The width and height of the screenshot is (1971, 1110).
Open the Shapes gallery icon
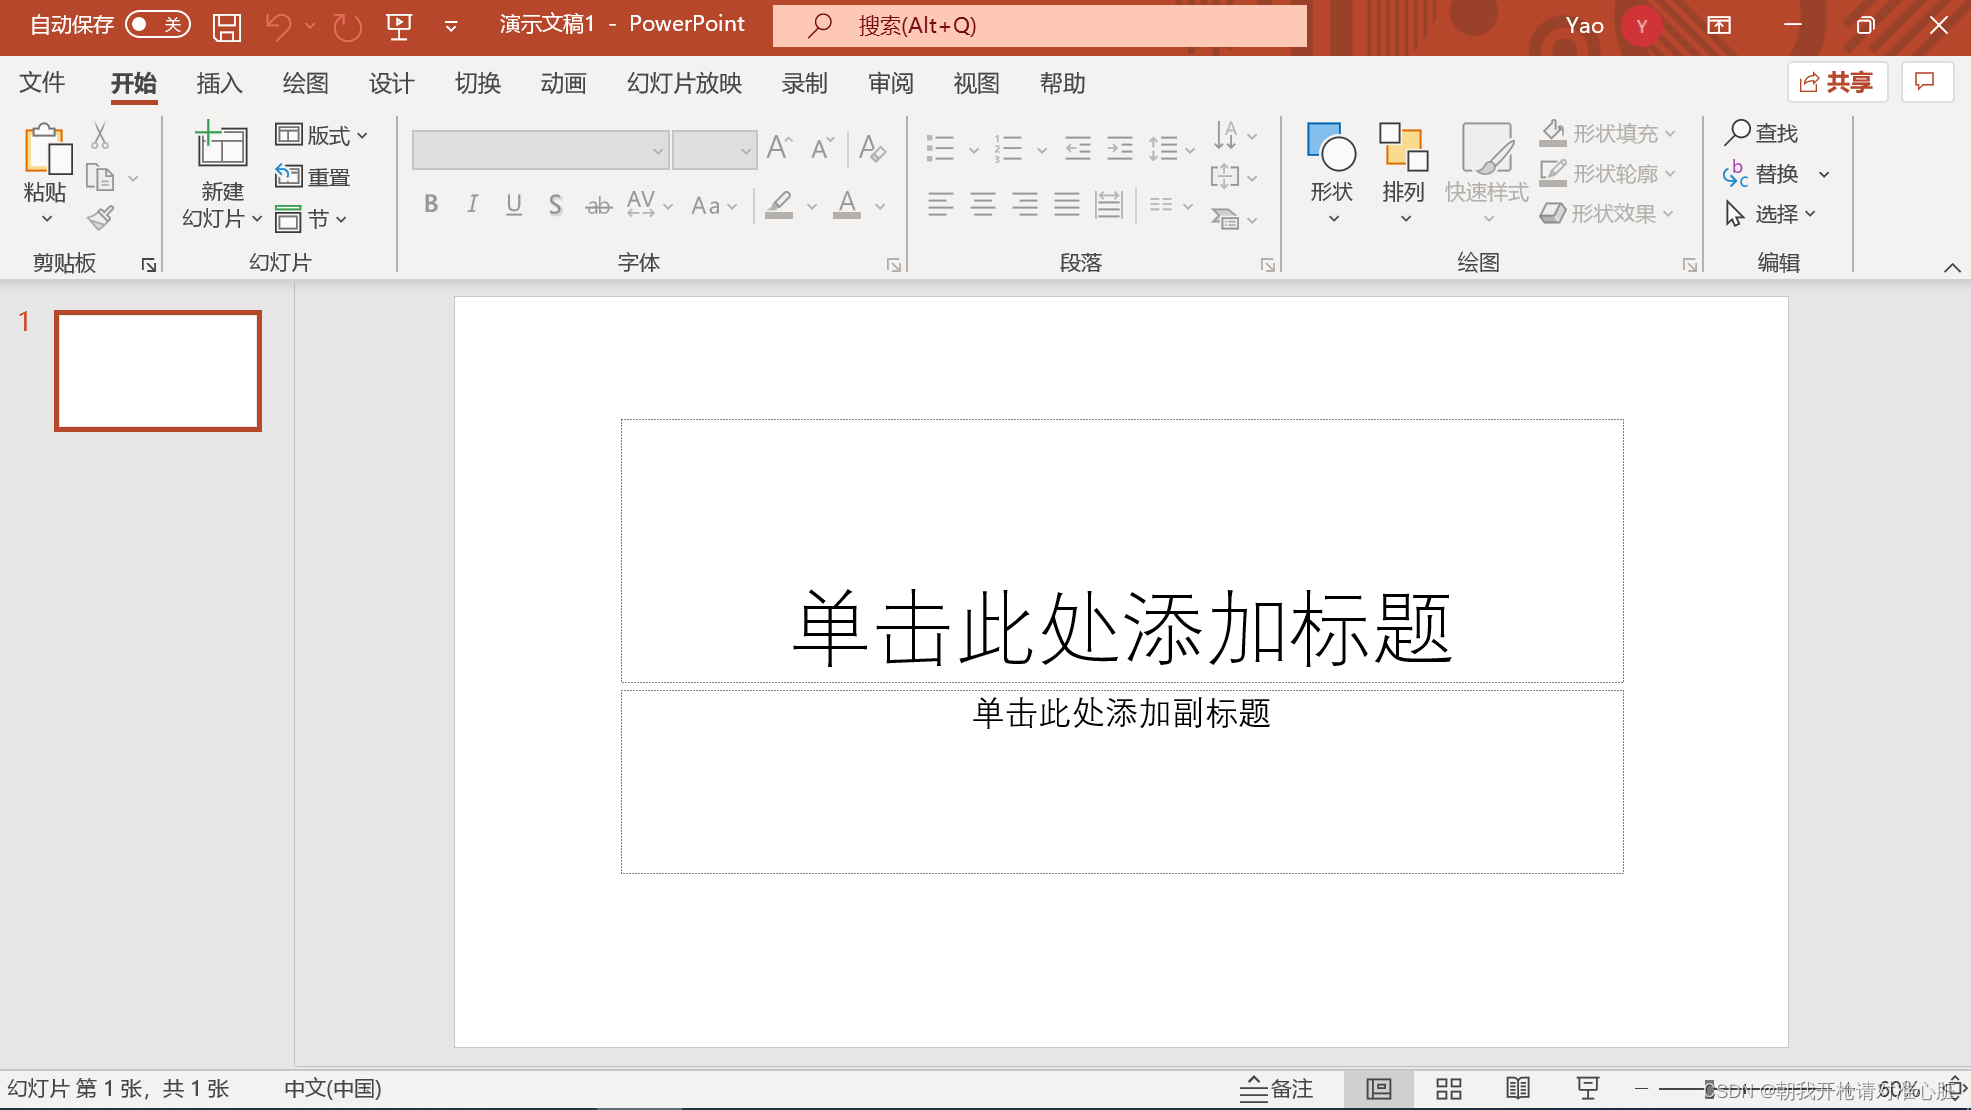pos(1331,148)
